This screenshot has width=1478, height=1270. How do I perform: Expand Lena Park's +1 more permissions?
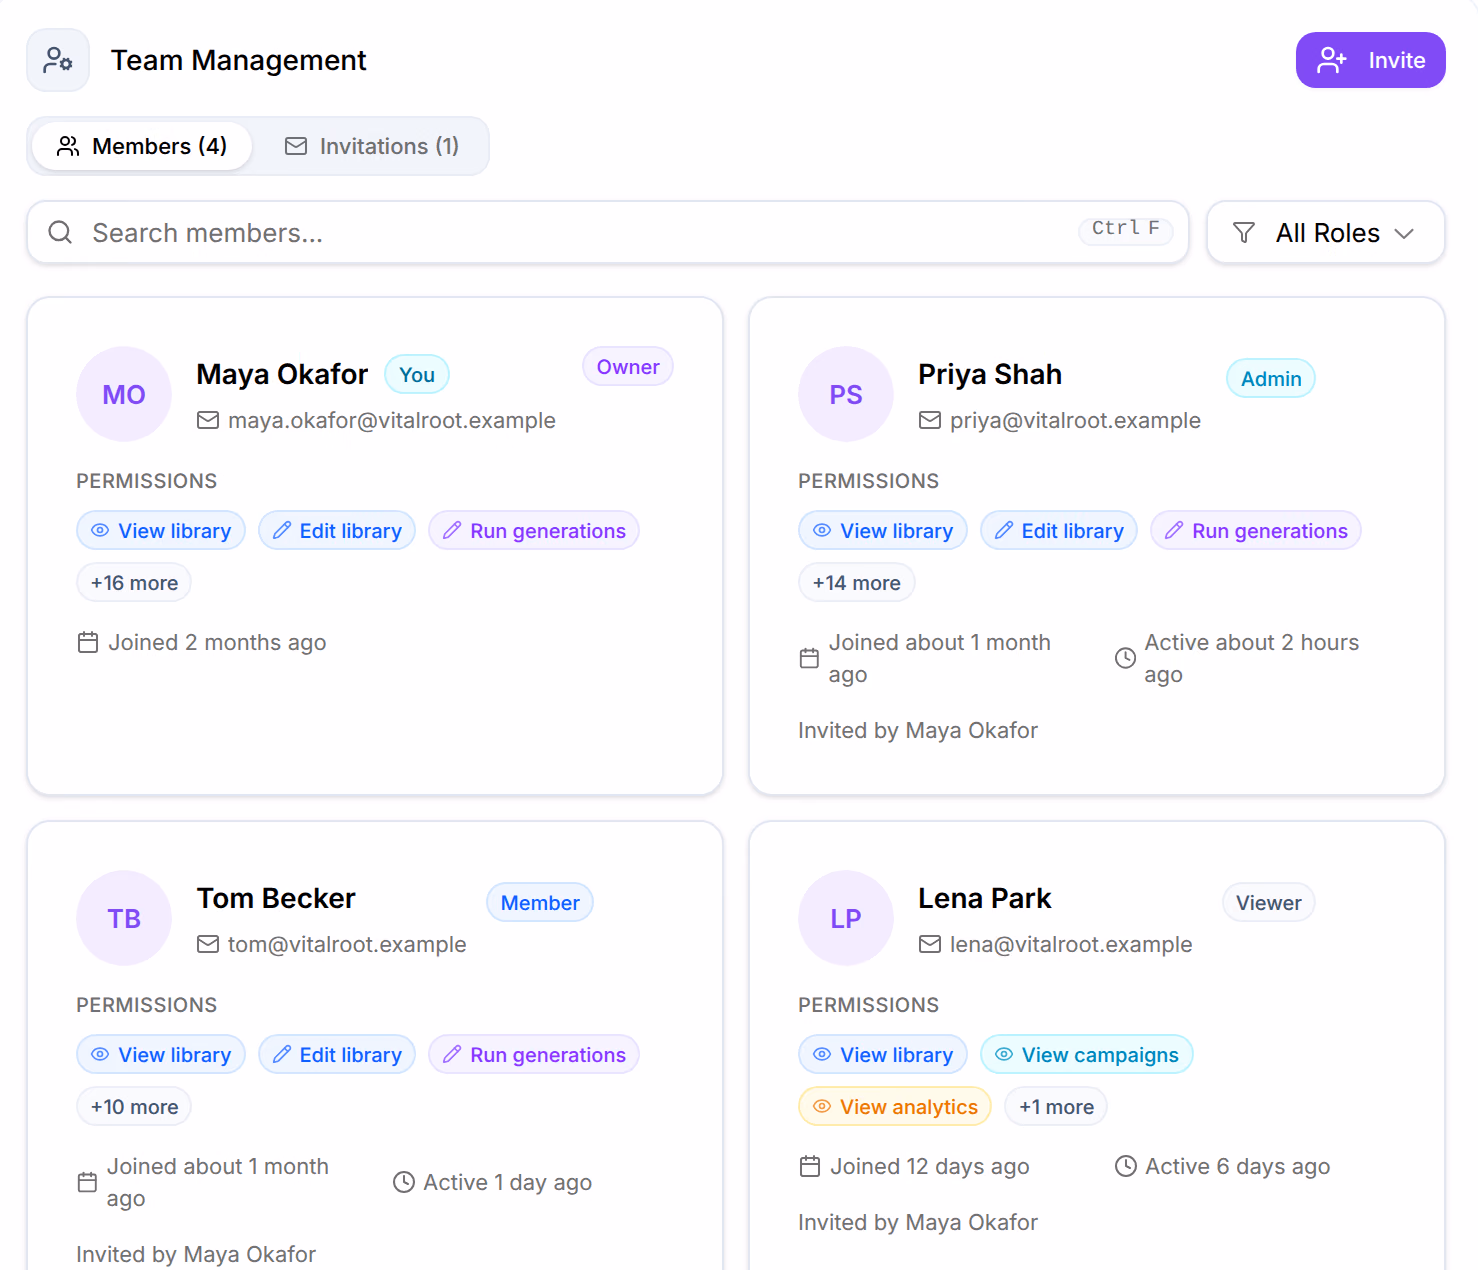tap(1056, 1107)
